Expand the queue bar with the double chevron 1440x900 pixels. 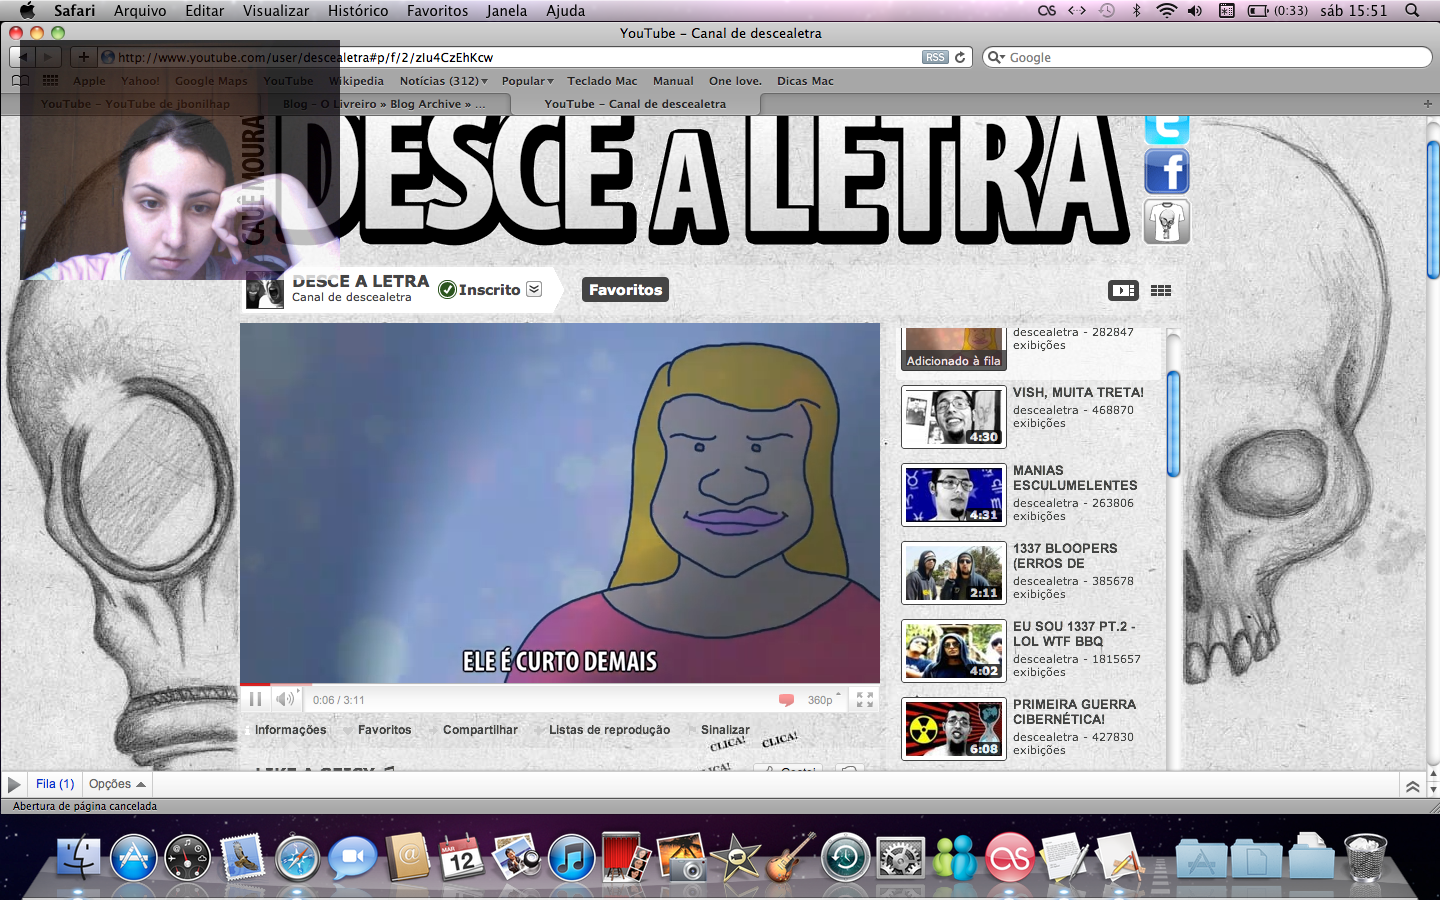[1412, 786]
